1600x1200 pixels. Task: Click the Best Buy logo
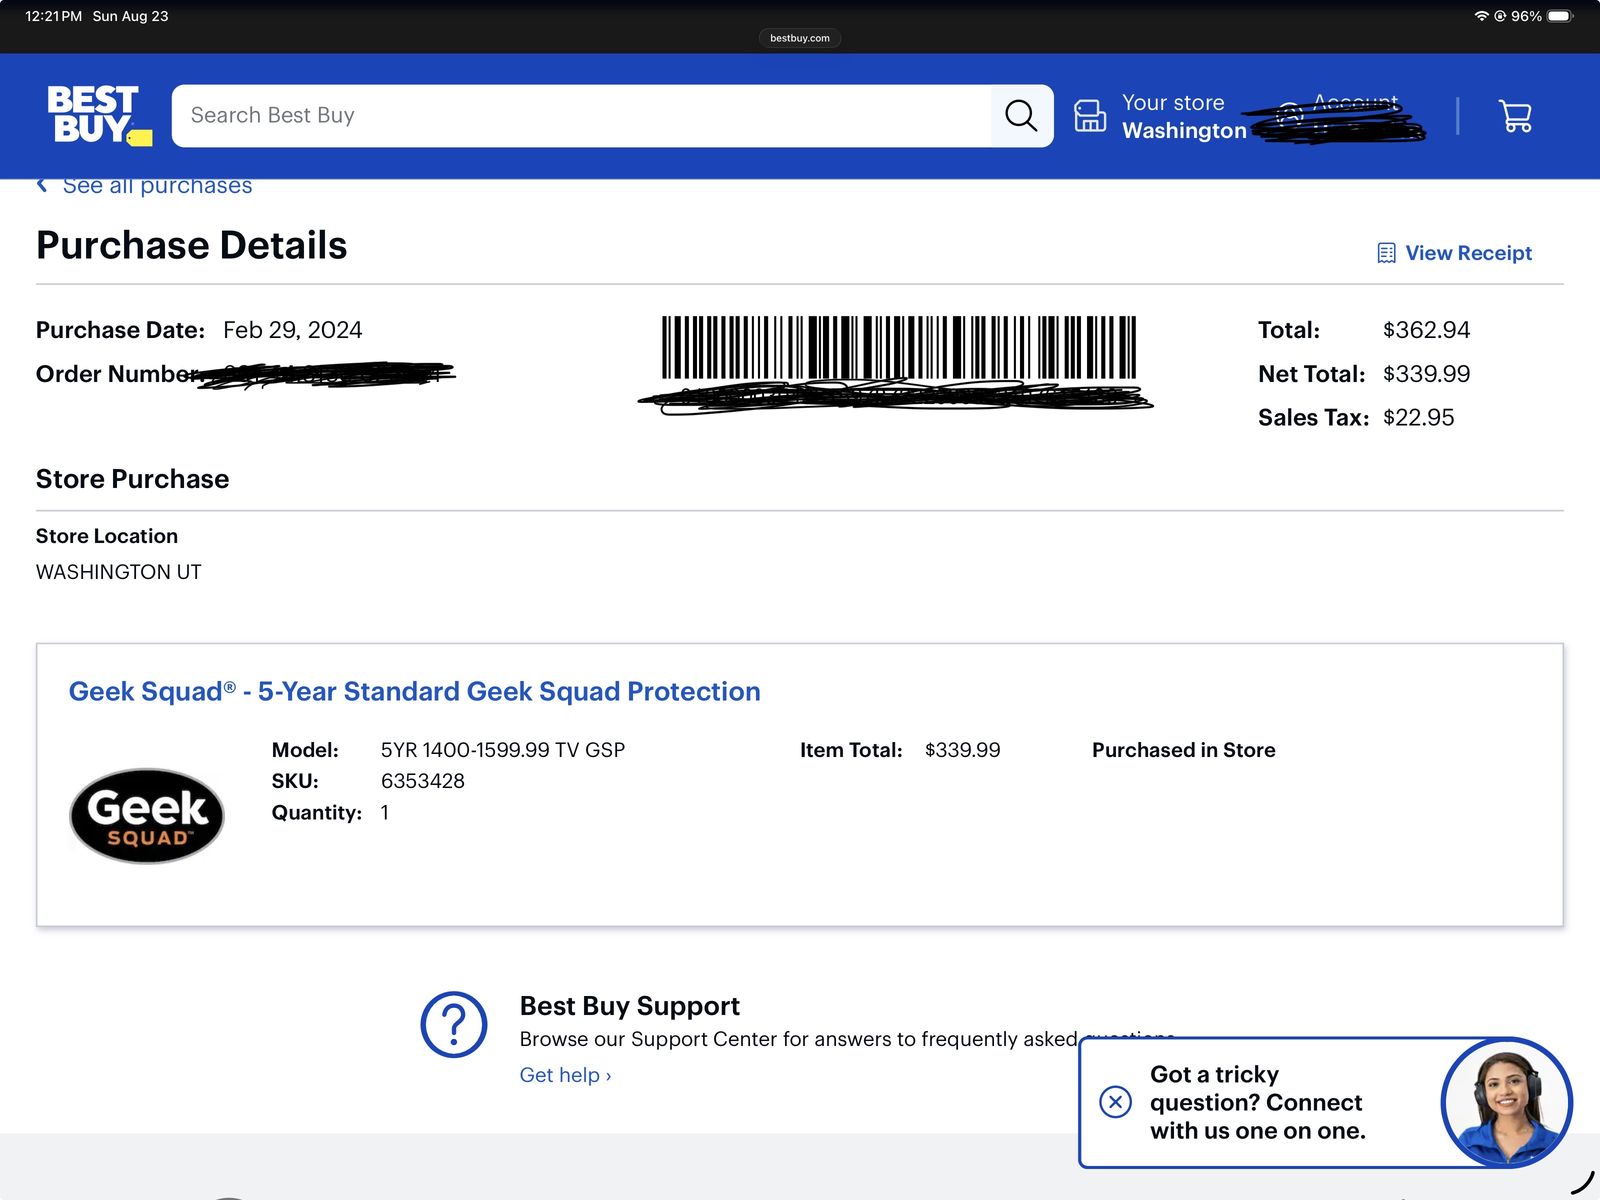pyautogui.click(x=99, y=115)
